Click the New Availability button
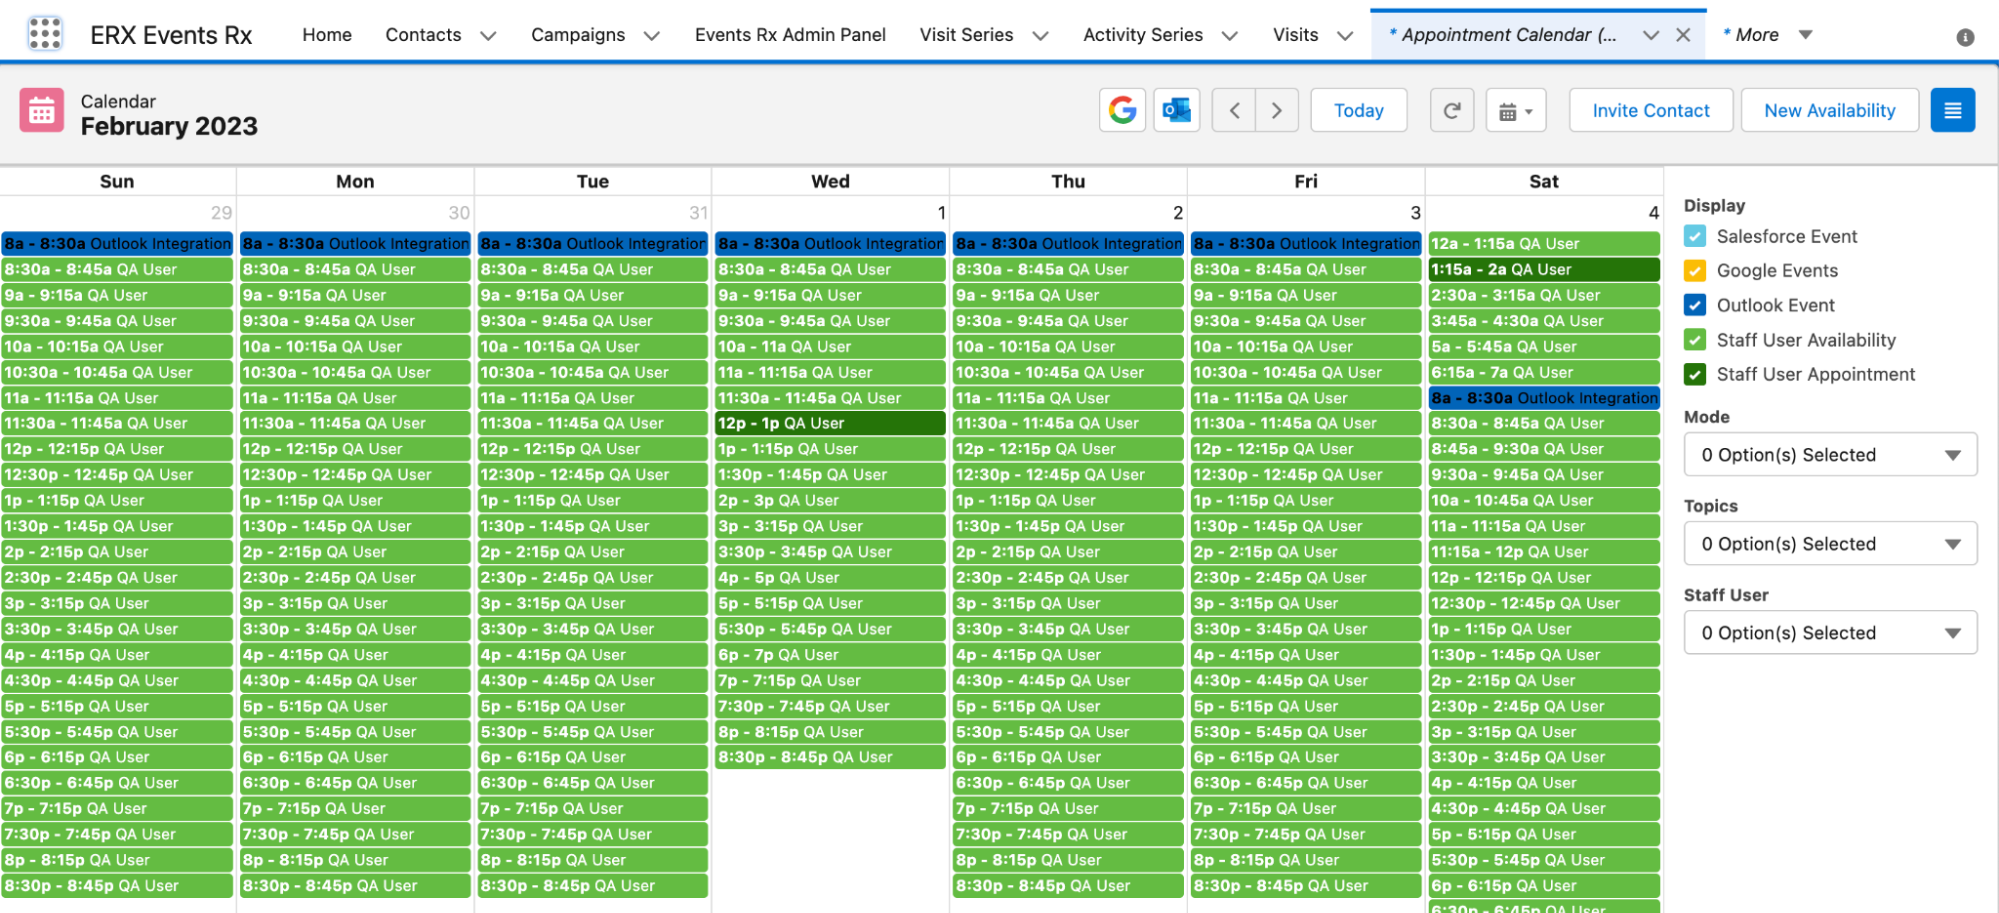 [x=1829, y=110]
